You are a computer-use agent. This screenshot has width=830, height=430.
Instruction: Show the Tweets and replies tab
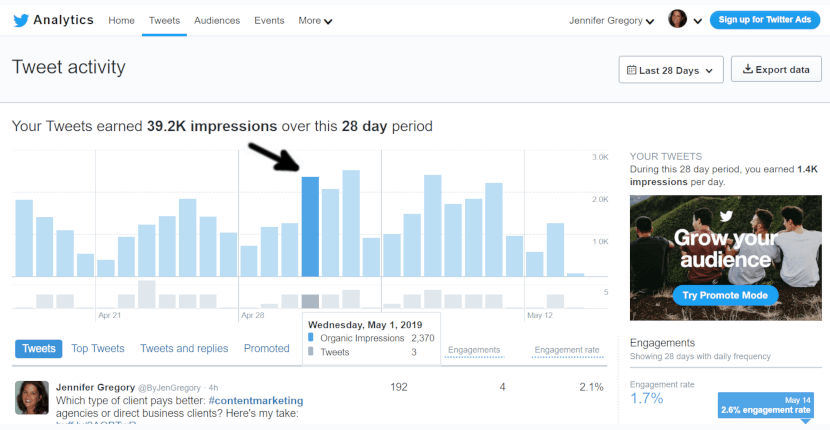tap(184, 348)
